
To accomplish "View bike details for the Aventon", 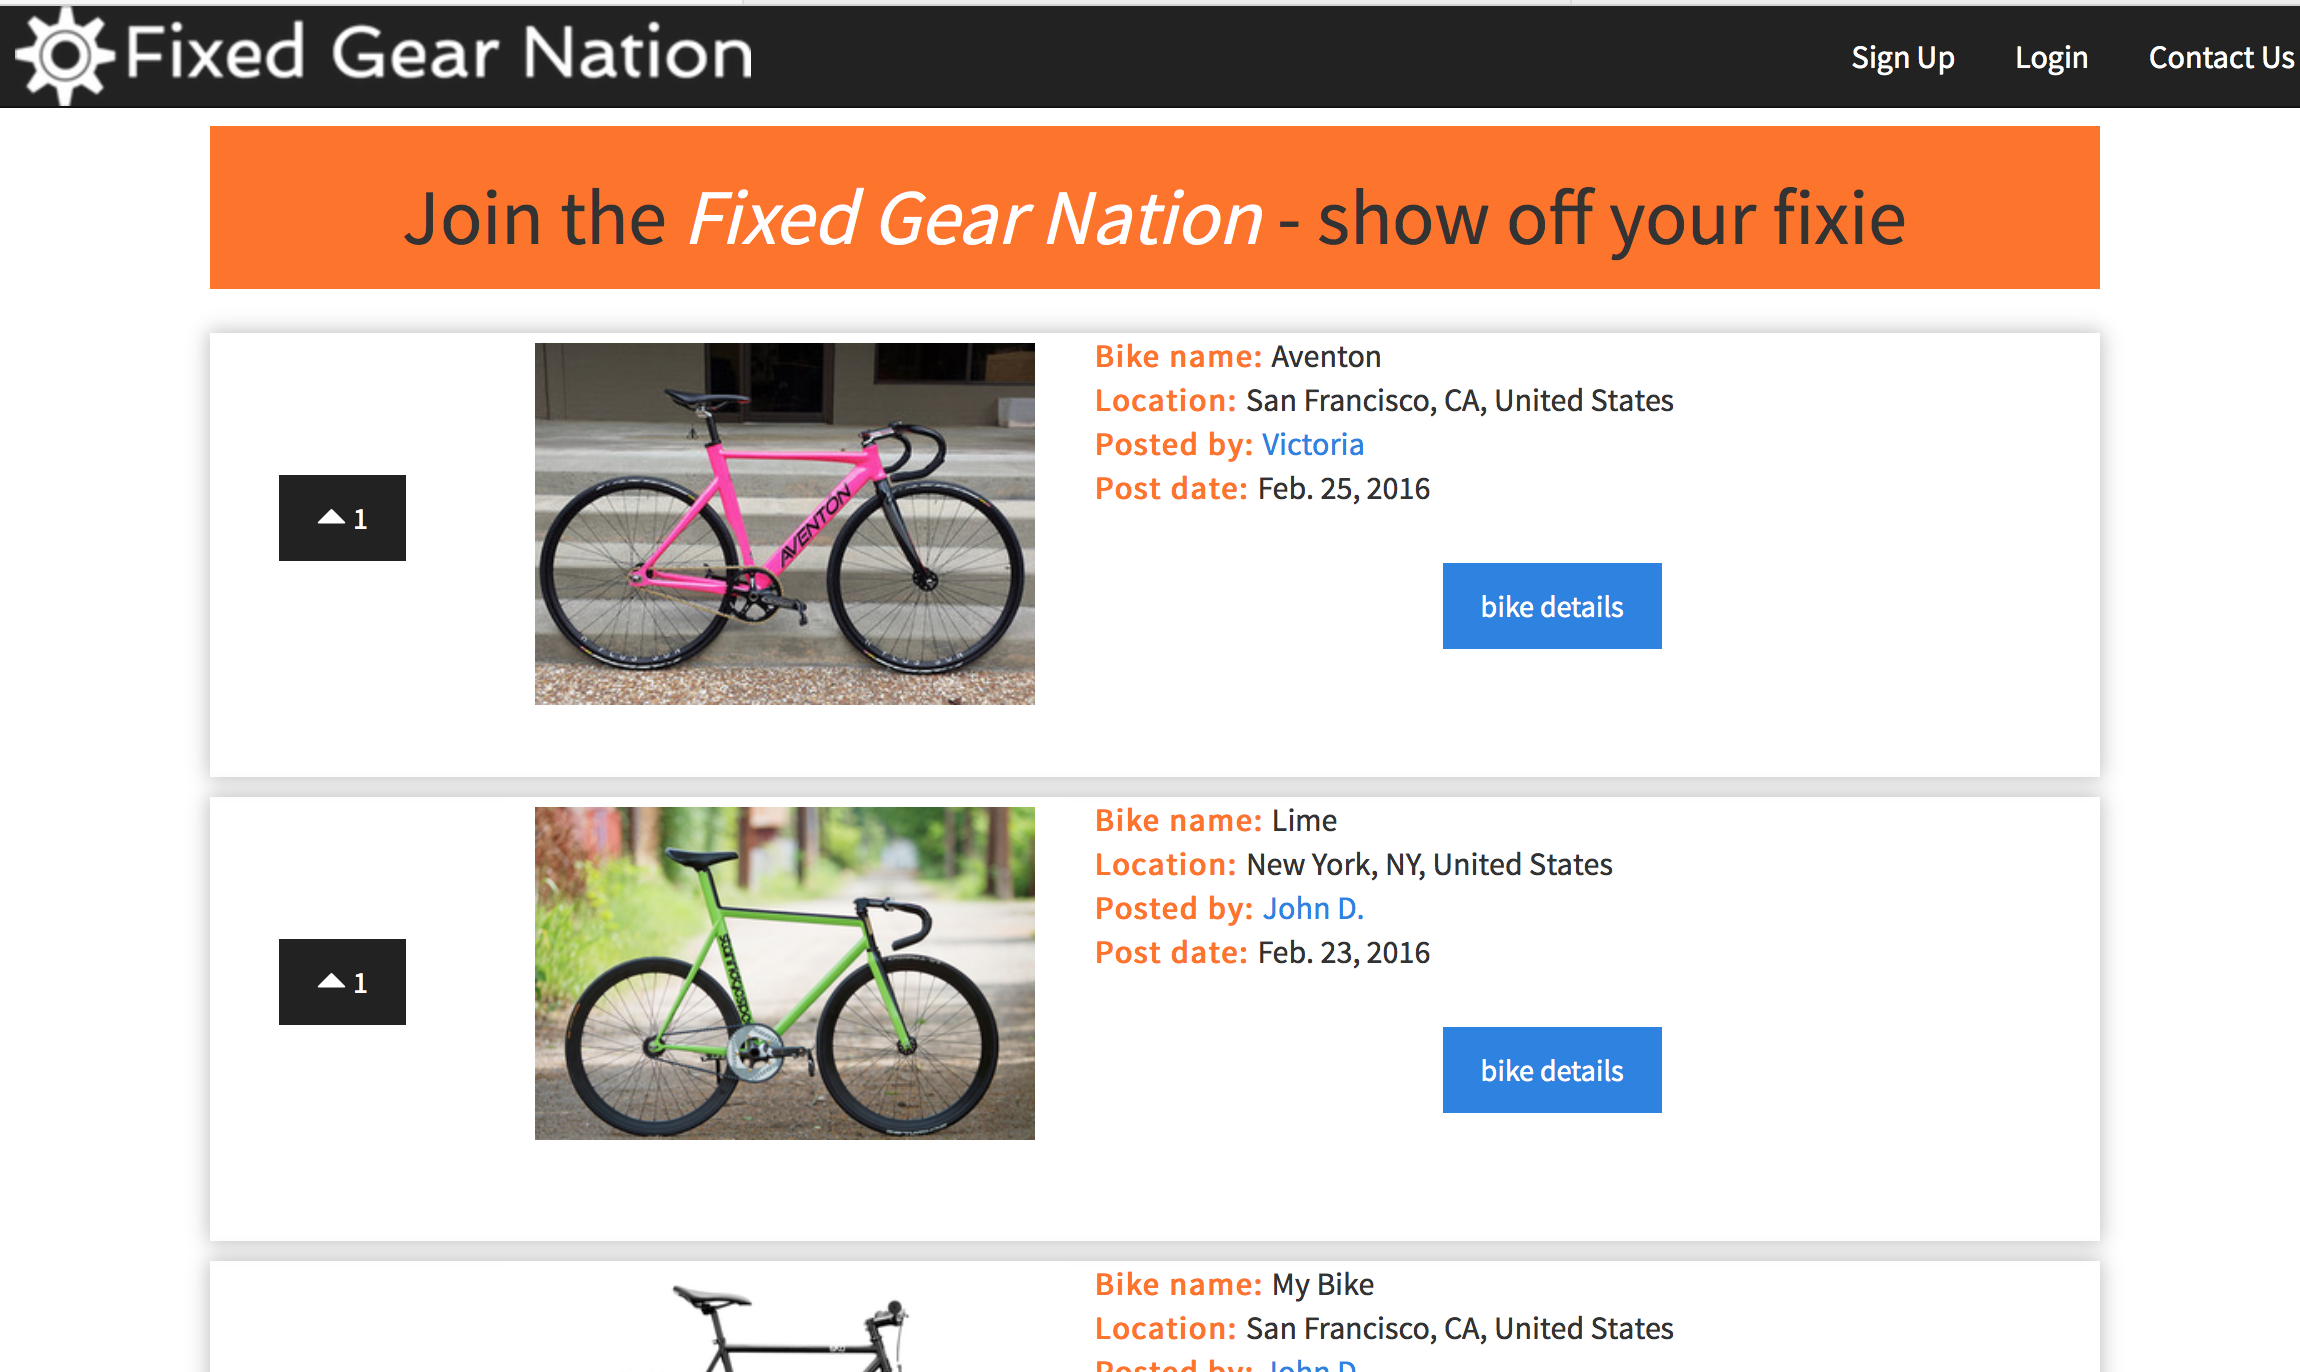I will pos(1551,606).
